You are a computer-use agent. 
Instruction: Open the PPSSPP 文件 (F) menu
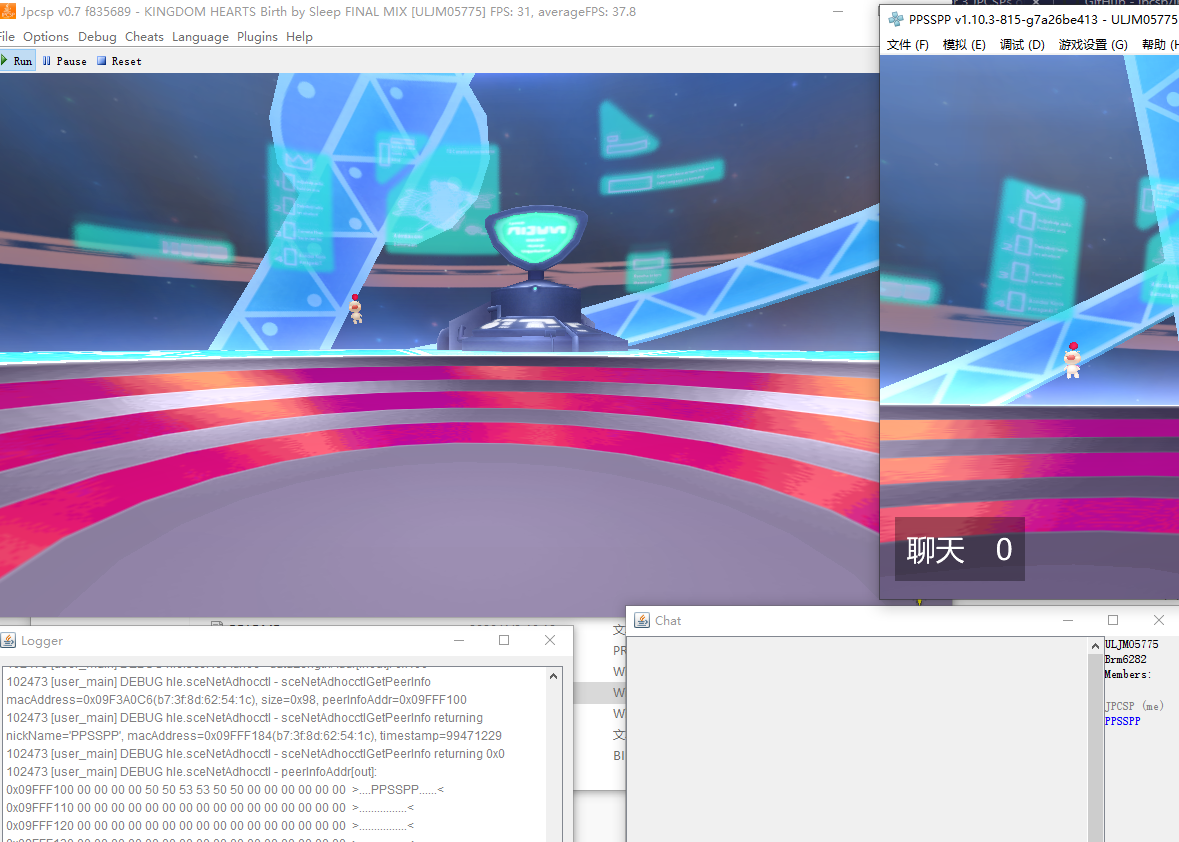pyautogui.click(x=907, y=45)
